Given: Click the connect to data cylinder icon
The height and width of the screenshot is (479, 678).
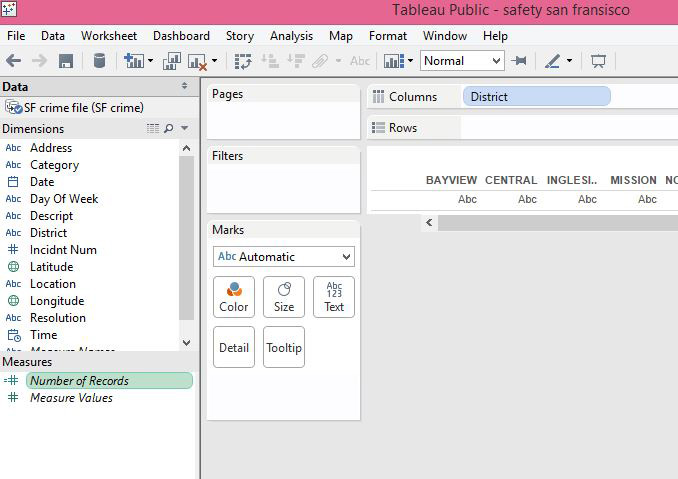Looking at the screenshot, I should tap(99, 61).
